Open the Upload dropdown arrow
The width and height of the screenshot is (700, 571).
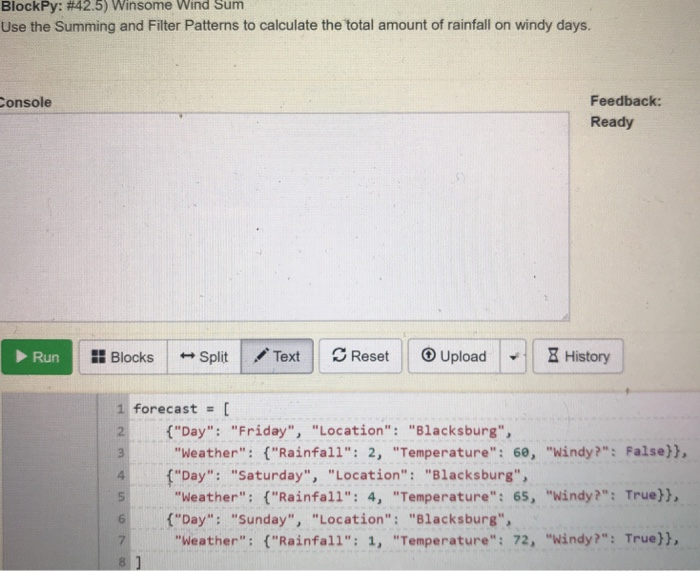tap(513, 356)
